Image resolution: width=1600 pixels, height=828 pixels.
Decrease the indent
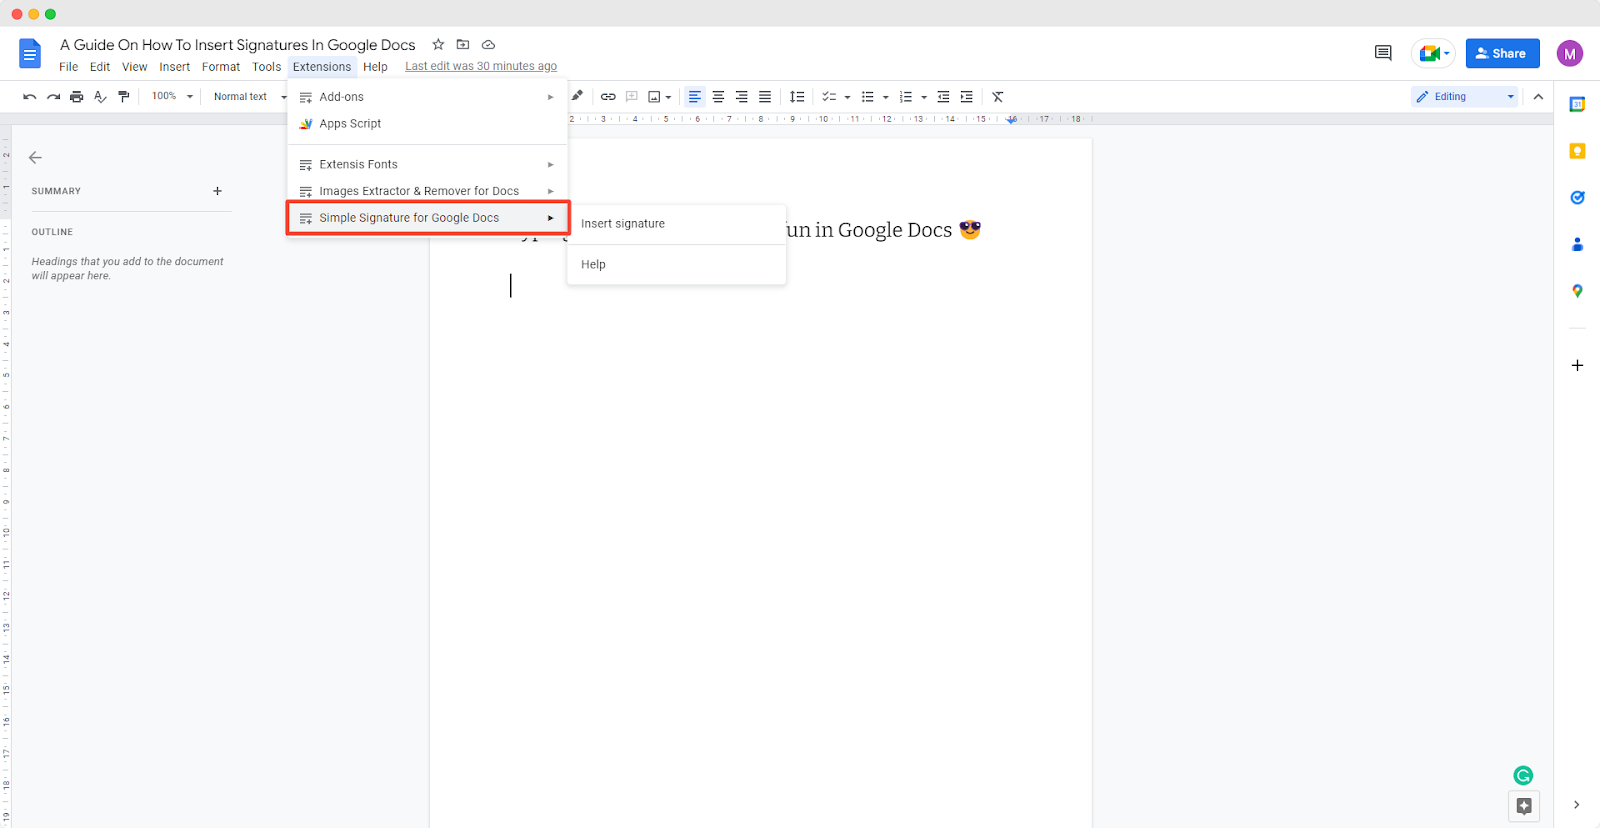click(x=943, y=97)
